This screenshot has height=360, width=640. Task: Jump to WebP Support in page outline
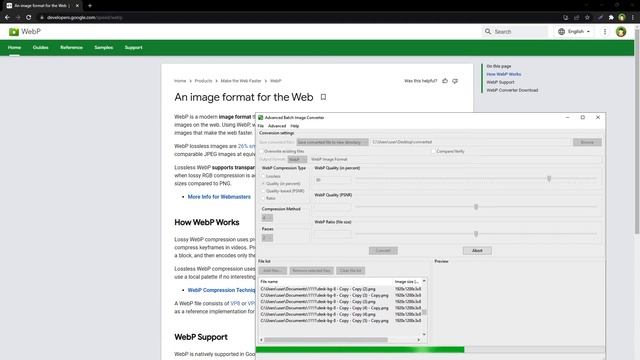(x=500, y=82)
